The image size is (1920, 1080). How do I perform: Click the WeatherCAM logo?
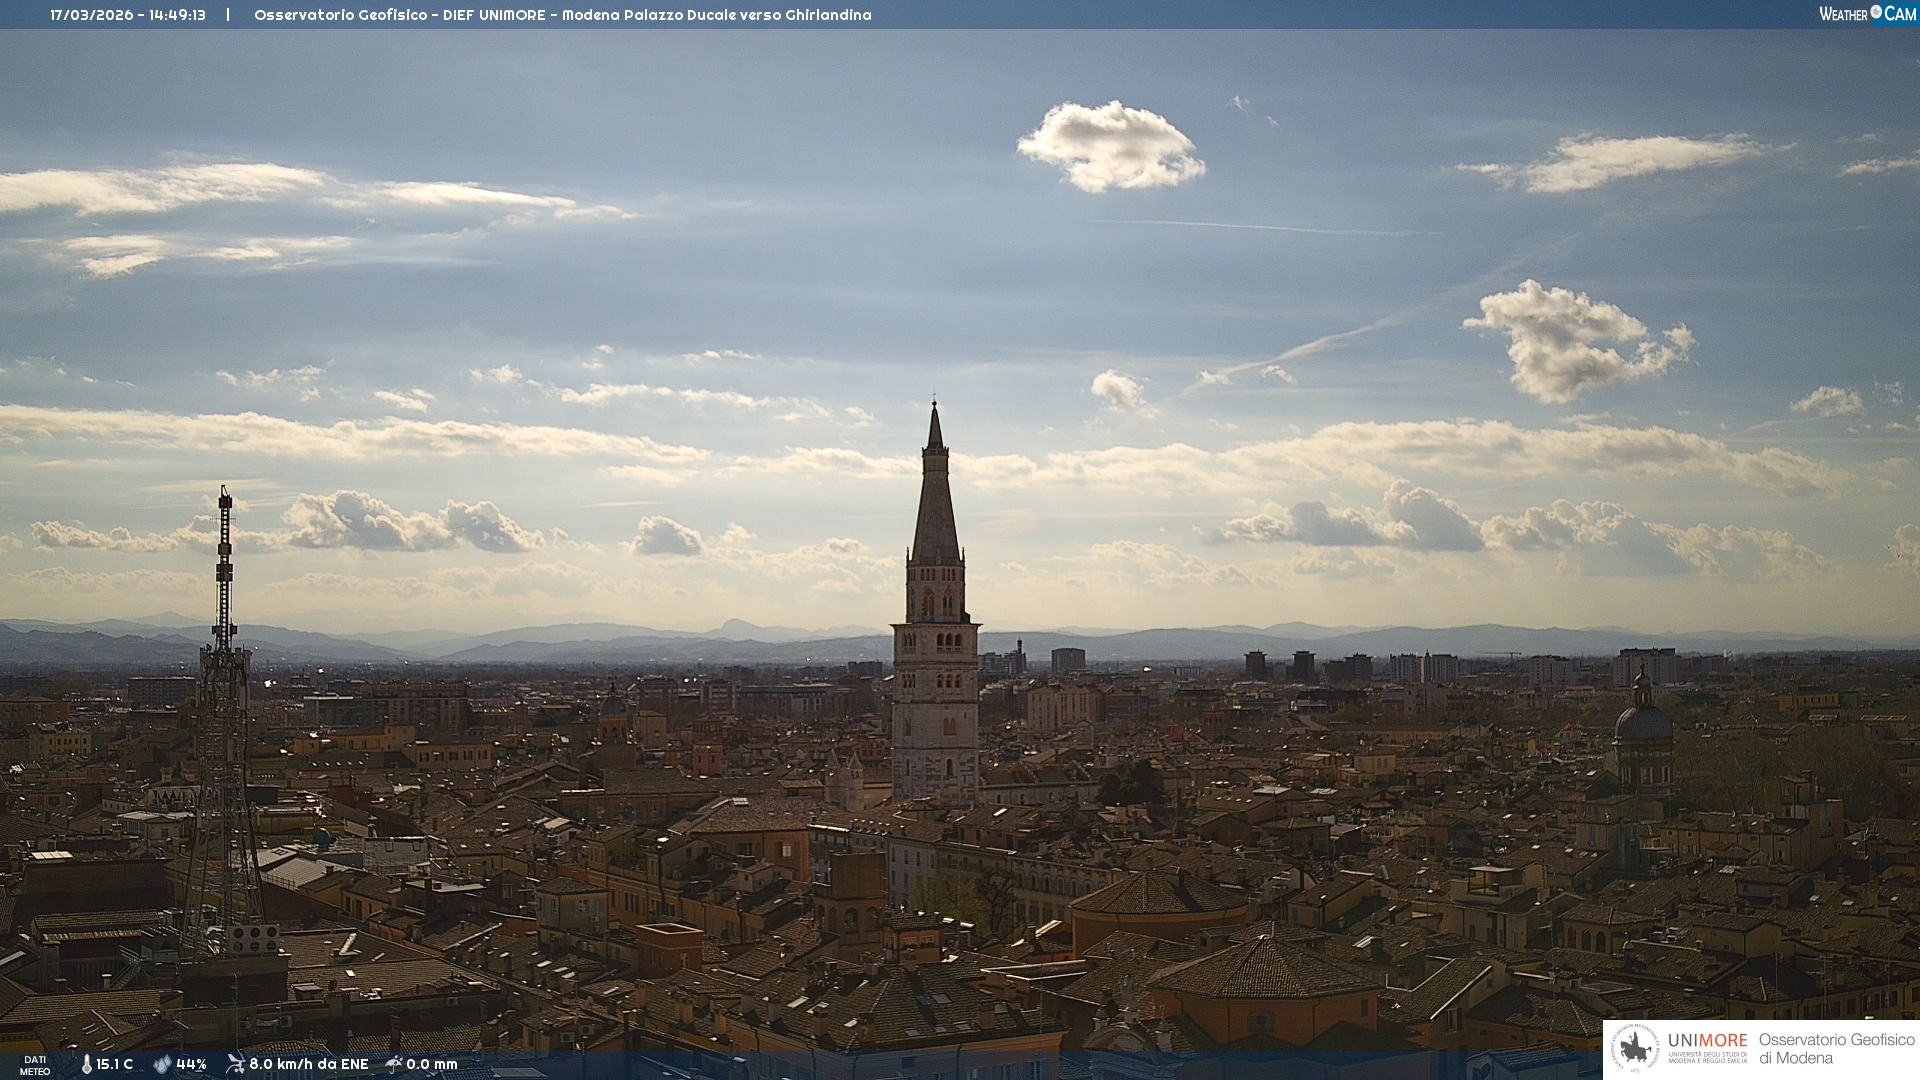(x=1867, y=14)
